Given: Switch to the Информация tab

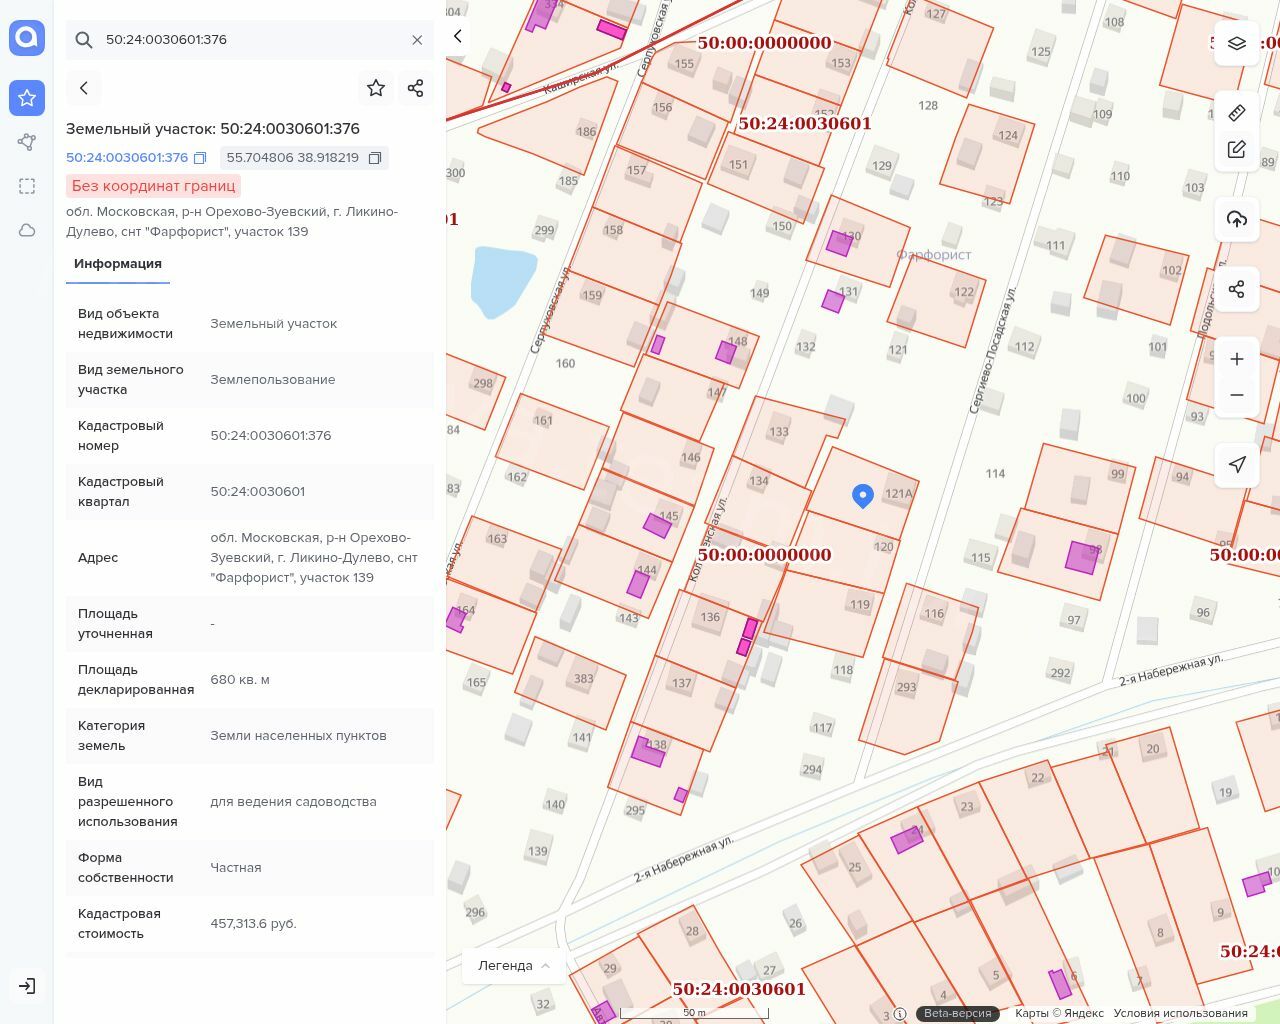Looking at the screenshot, I should (118, 264).
